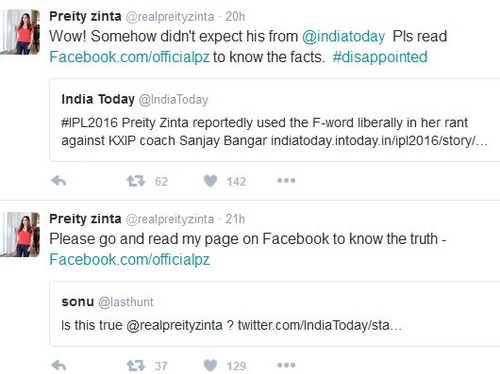Open Facebook.com/officialpz link in first tweet
The height and width of the screenshot is (374, 500).
click(x=129, y=57)
